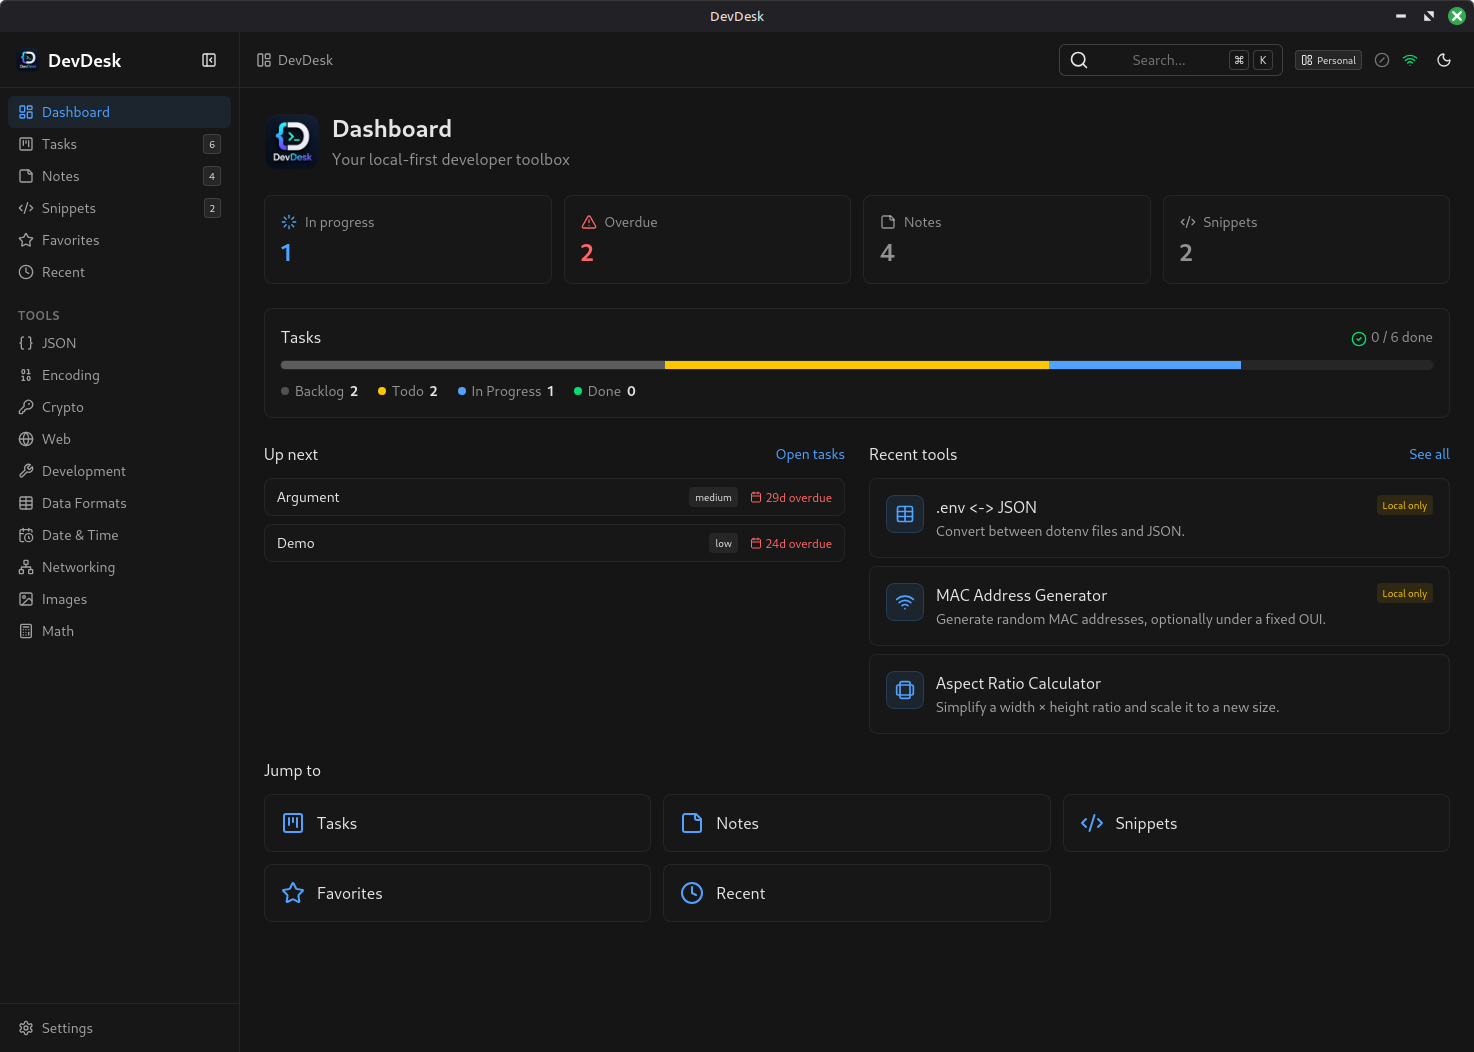Click the circular slash status icon in header
1474x1052 pixels.
1382,60
